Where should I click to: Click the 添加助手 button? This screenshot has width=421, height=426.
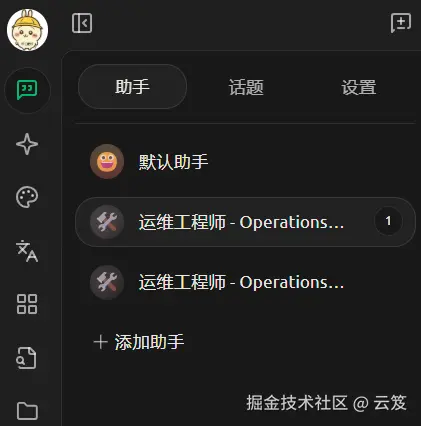(x=139, y=342)
